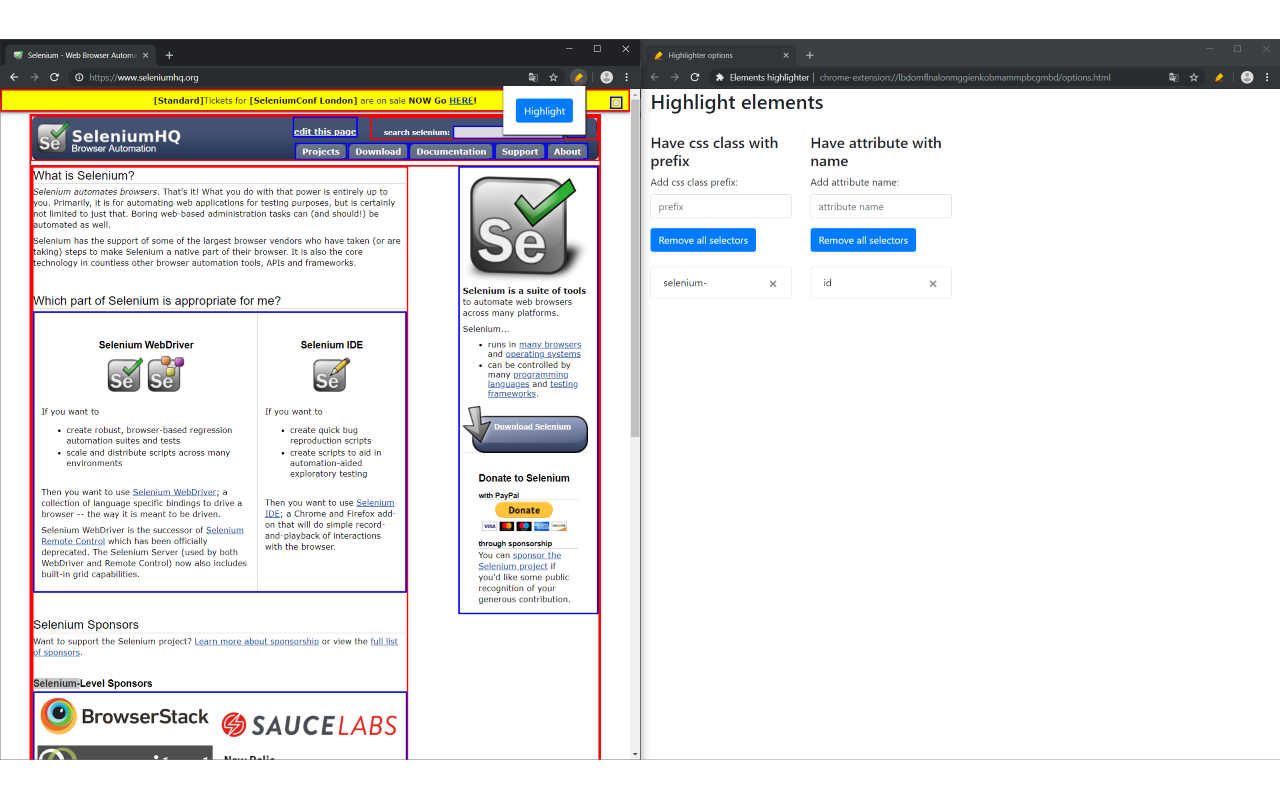This screenshot has height=800, width=1280.
Task: Open the Support navigation tab
Action: [520, 152]
